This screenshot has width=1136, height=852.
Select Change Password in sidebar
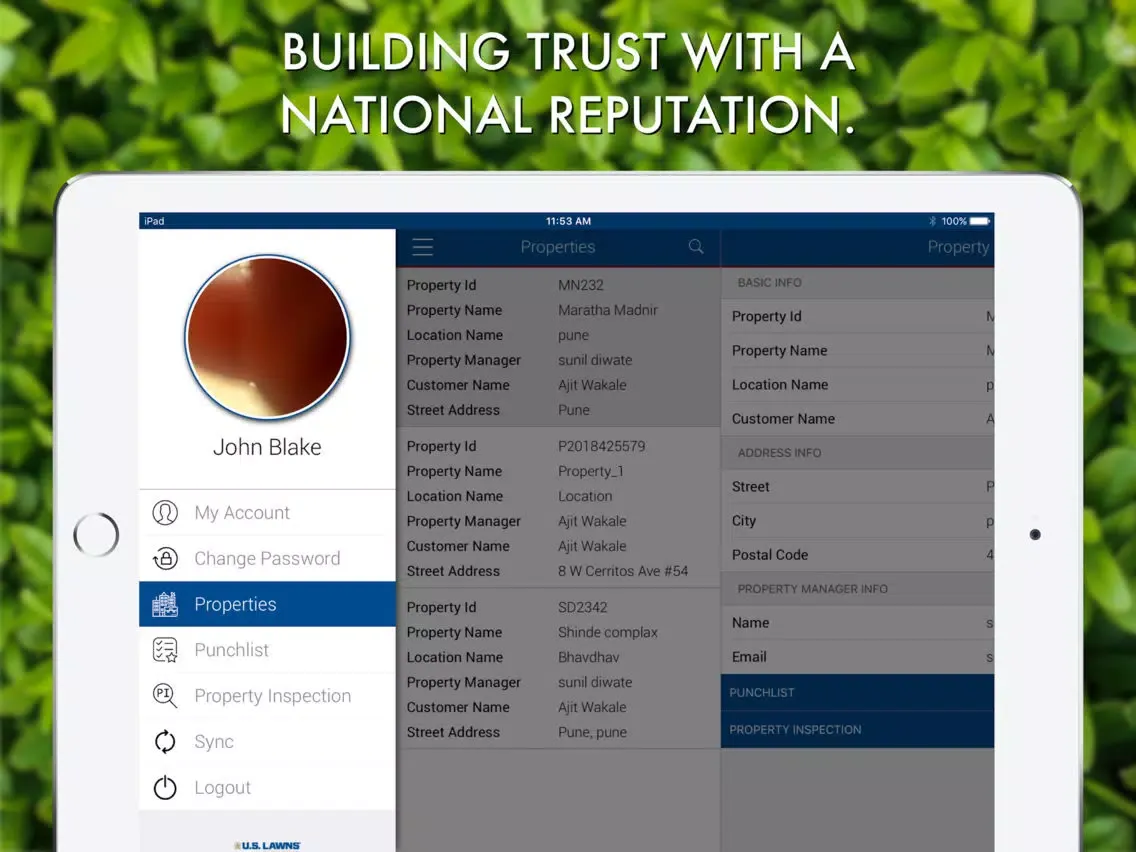(x=267, y=559)
